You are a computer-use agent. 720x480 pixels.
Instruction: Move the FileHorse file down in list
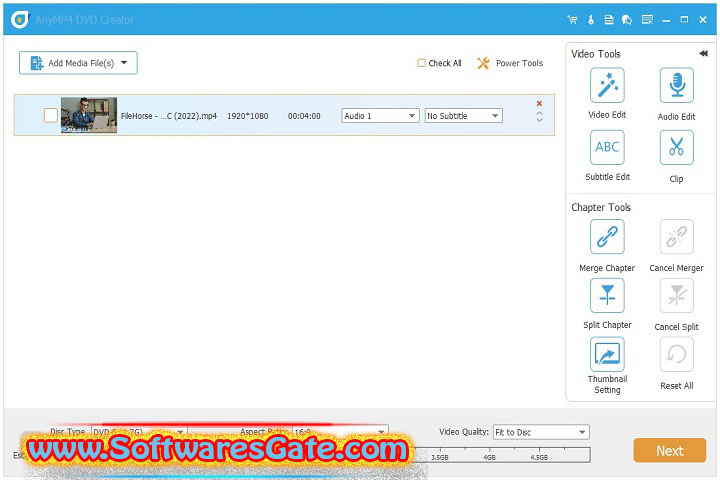point(539,119)
